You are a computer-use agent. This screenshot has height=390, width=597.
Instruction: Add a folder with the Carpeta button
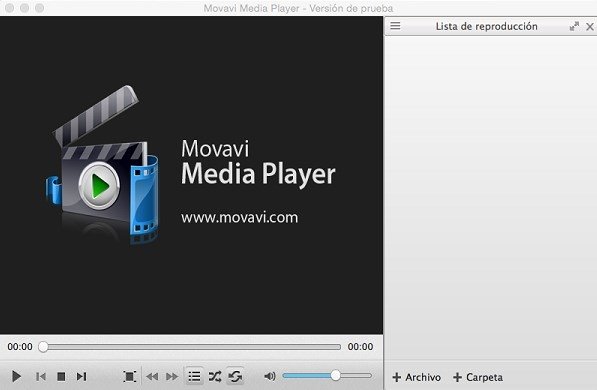(478, 377)
